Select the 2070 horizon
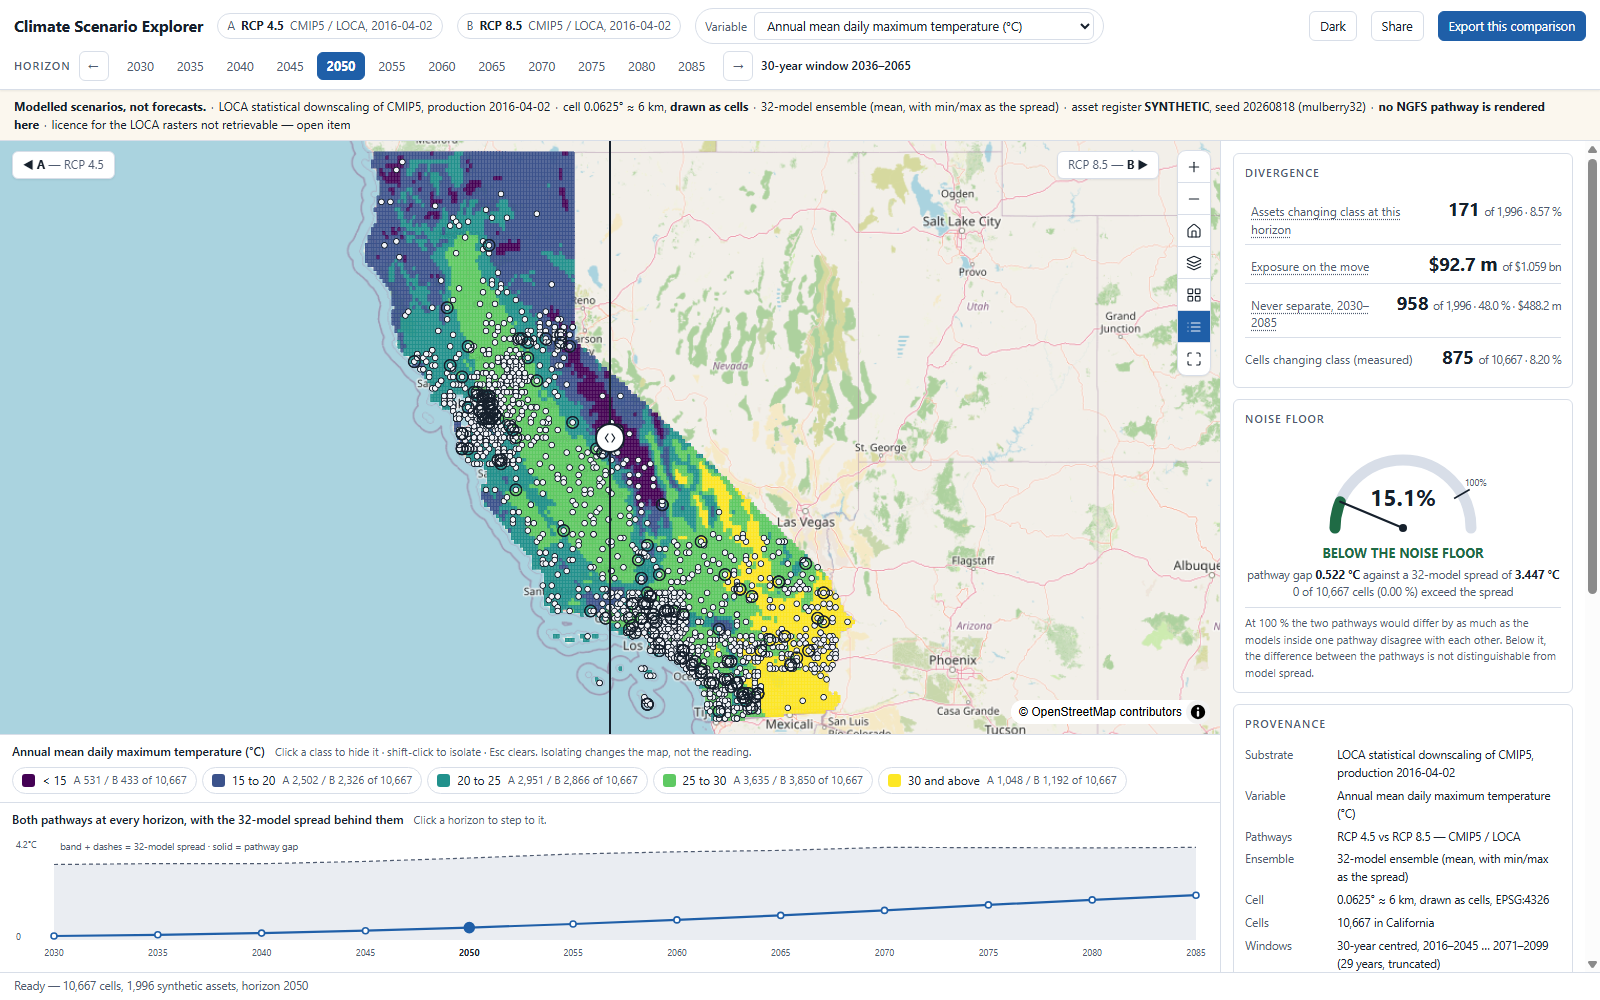Screen dimensions: 1600x1000 click(542, 66)
